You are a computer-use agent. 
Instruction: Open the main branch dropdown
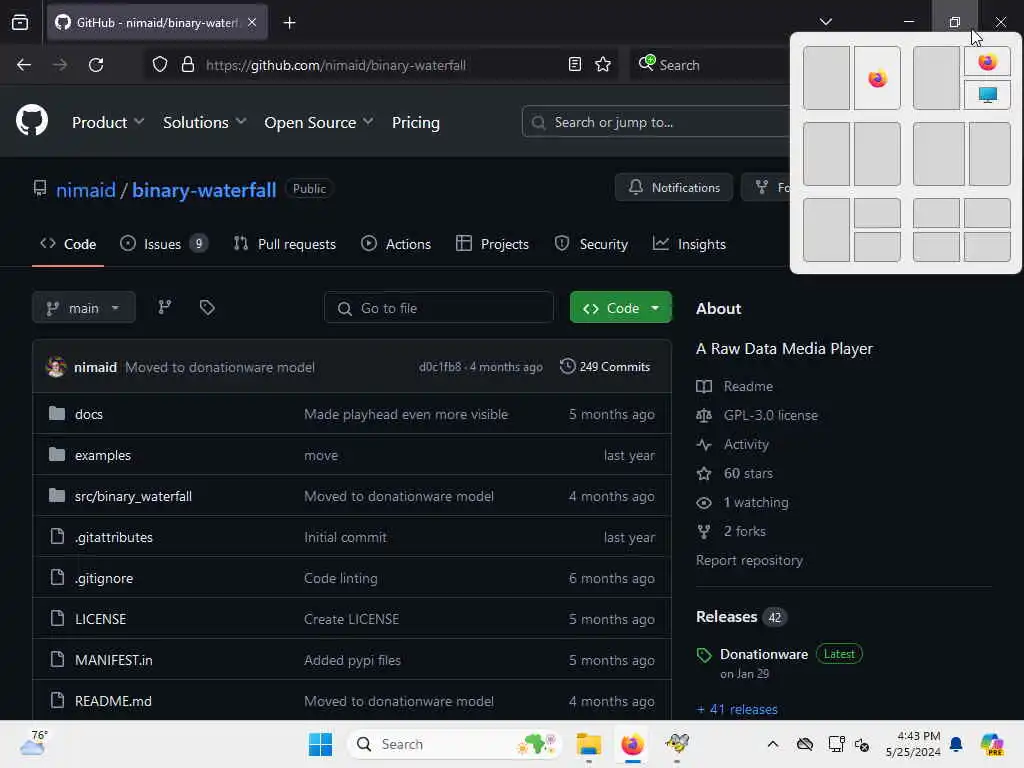coord(84,307)
